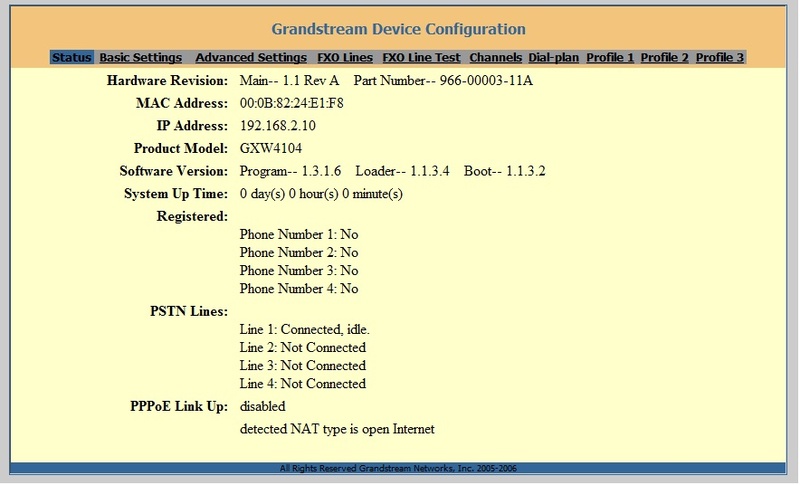Click the MAC address value 00:0B:82:24:E1:F8
Screen dimensions: 800x485
(291, 103)
